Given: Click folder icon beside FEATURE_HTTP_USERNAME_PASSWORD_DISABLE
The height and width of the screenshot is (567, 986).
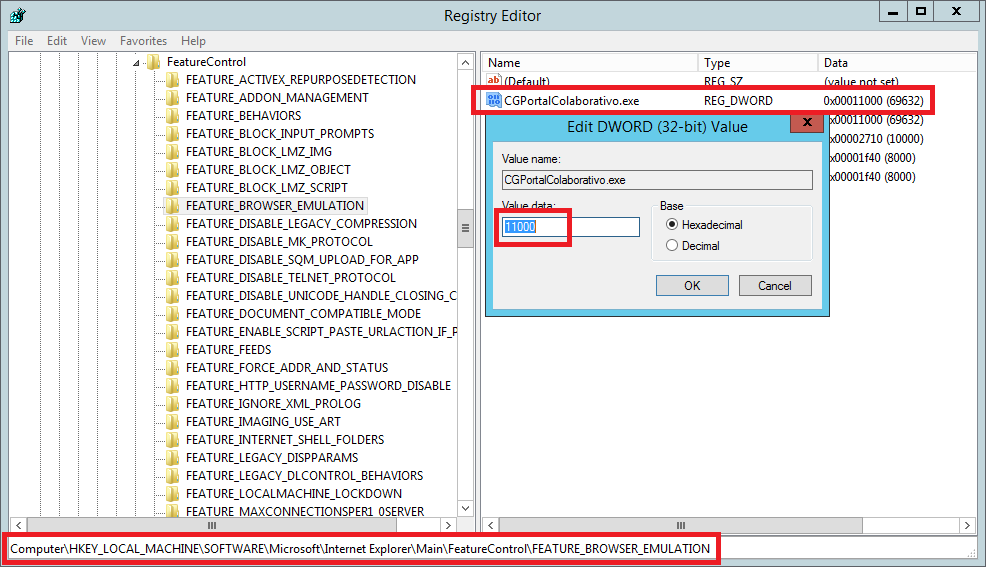Looking at the screenshot, I should [x=172, y=385].
